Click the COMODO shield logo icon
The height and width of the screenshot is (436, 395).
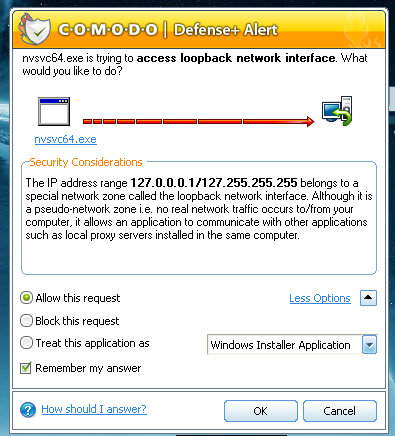point(35,29)
